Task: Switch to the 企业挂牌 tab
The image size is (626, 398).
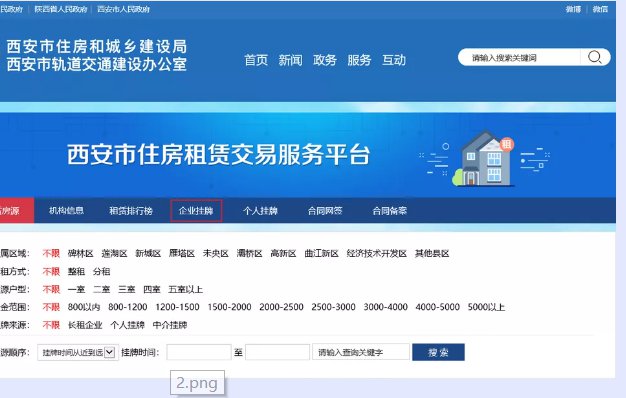Action: [196, 211]
